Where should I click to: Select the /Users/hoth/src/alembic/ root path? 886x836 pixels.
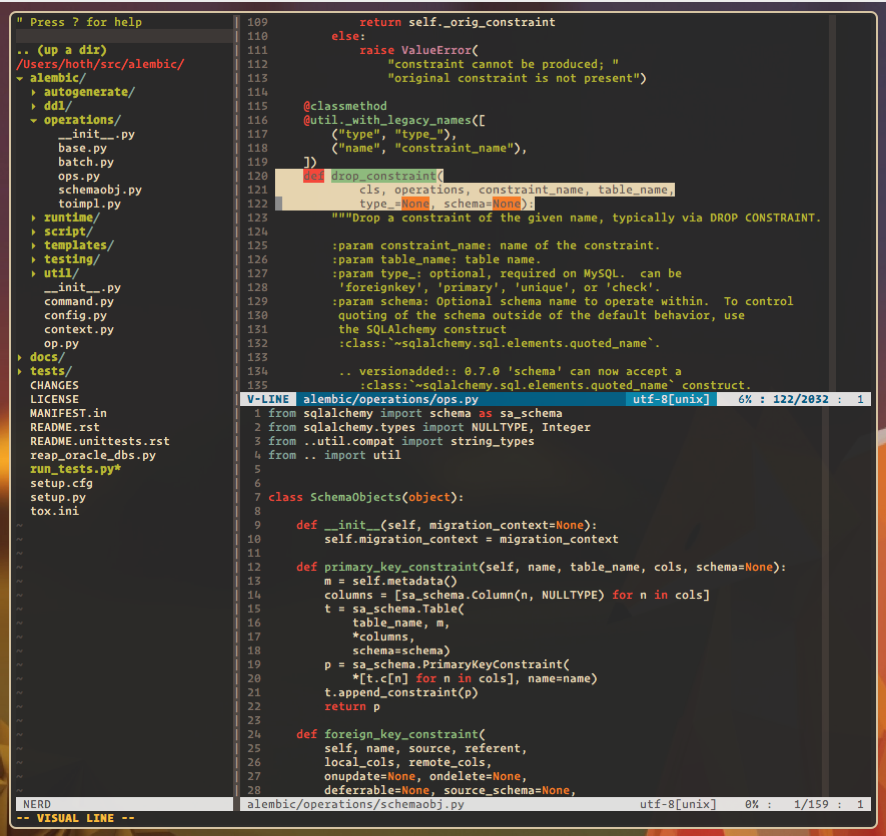(x=100, y=64)
